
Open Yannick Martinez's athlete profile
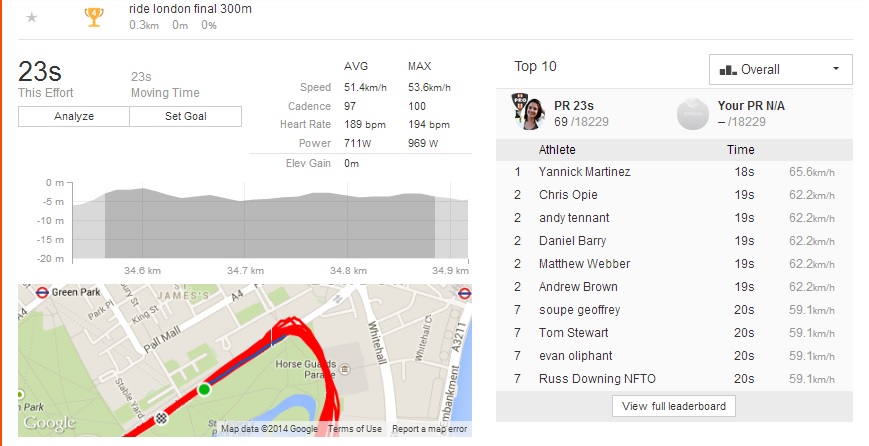tap(584, 172)
